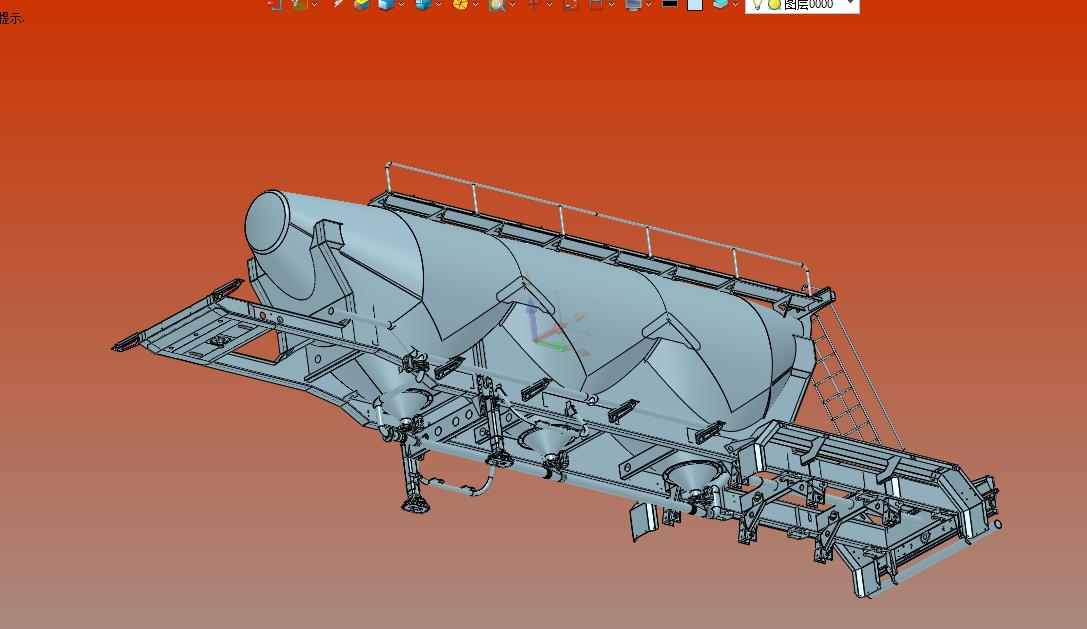Click the magnifier zoom icon
Screen dimensions: 1087x629
pyautogui.click(x=497, y=4)
